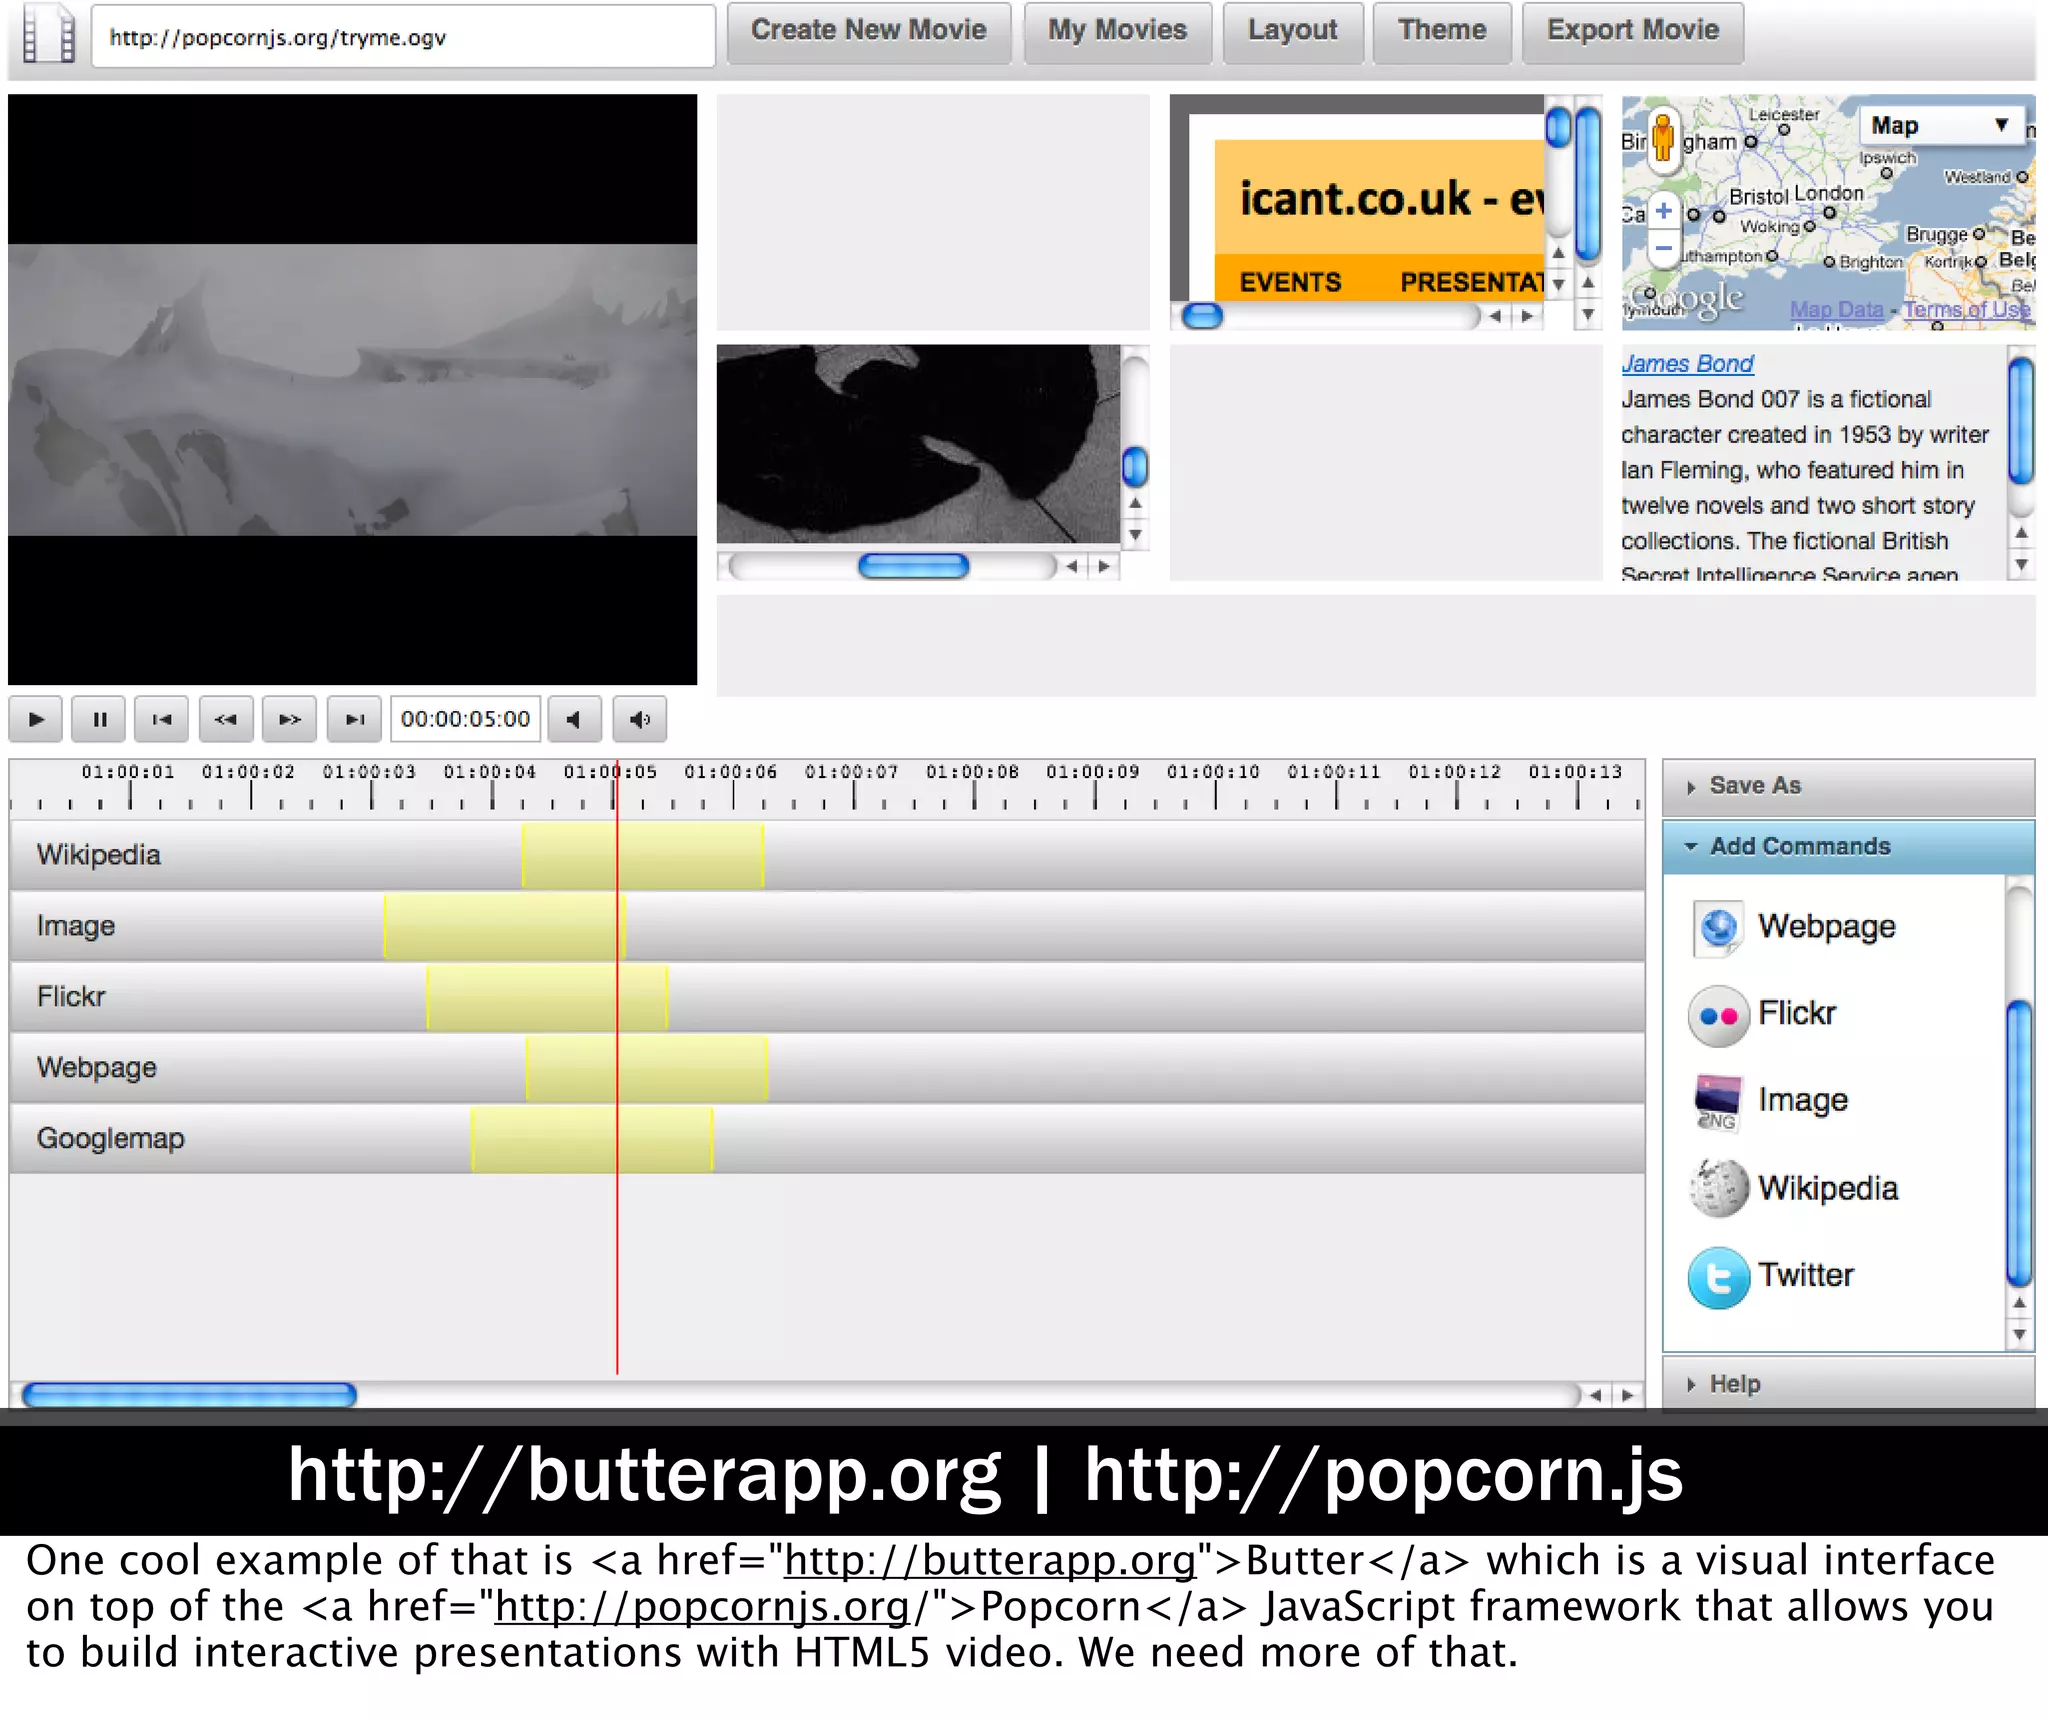Click the EVENTS link in the webpage preview
The height and width of the screenshot is (1720, 2048).
pyautogui.click(x=1290, y=283)
